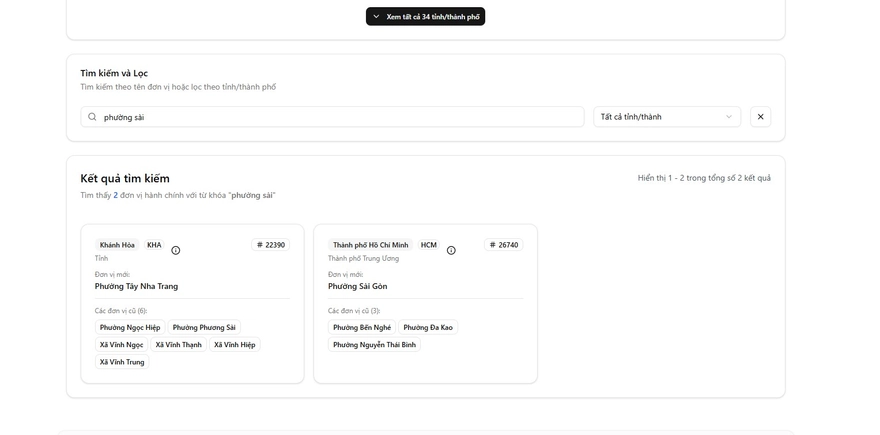Click the Phường Nguyễn Thái Bình chip
Image resolution: width=880 pixels, height=435 pixels.
[374, 345]
